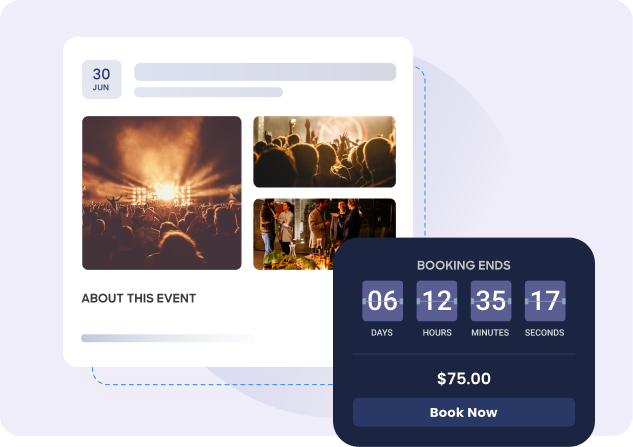Click the 17 seconds countdown tile
633x447 pixels.
point(545,301)
